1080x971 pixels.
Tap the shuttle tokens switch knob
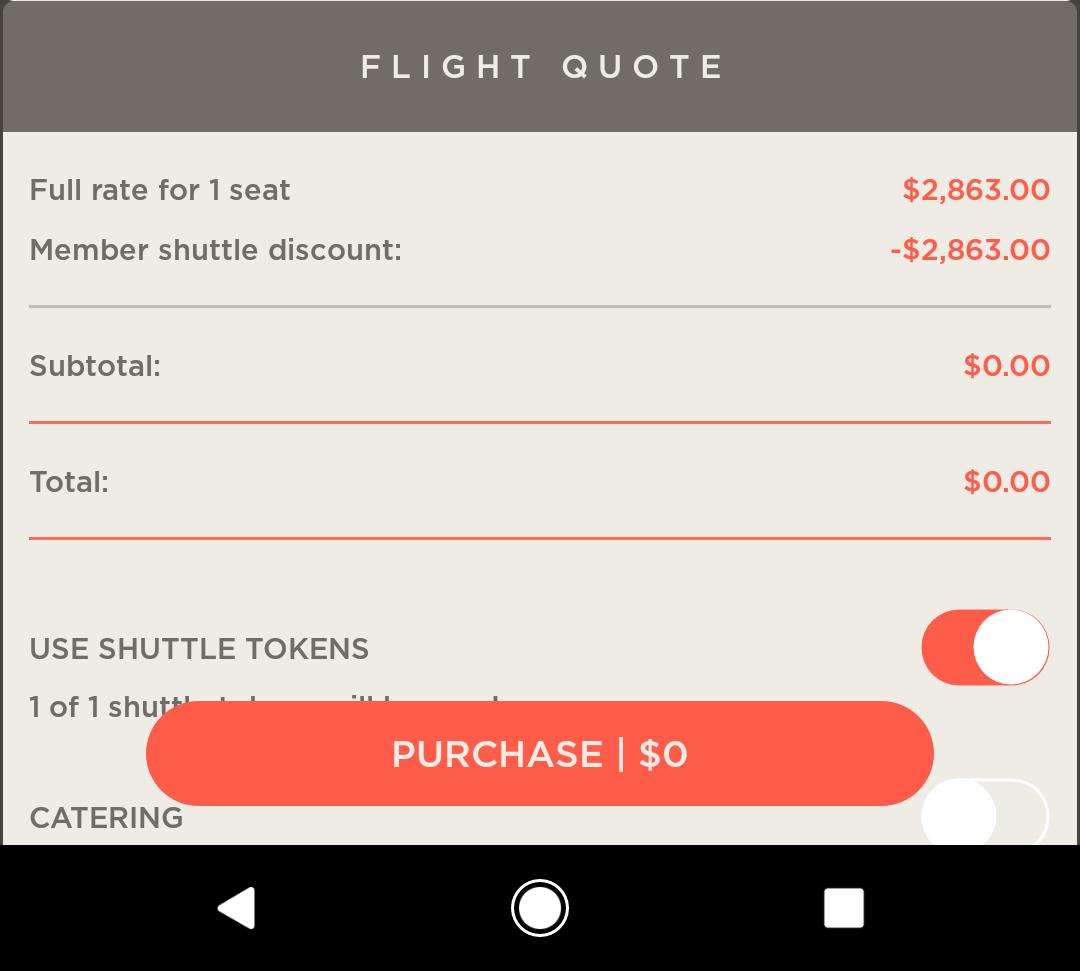click(1010, 648)
